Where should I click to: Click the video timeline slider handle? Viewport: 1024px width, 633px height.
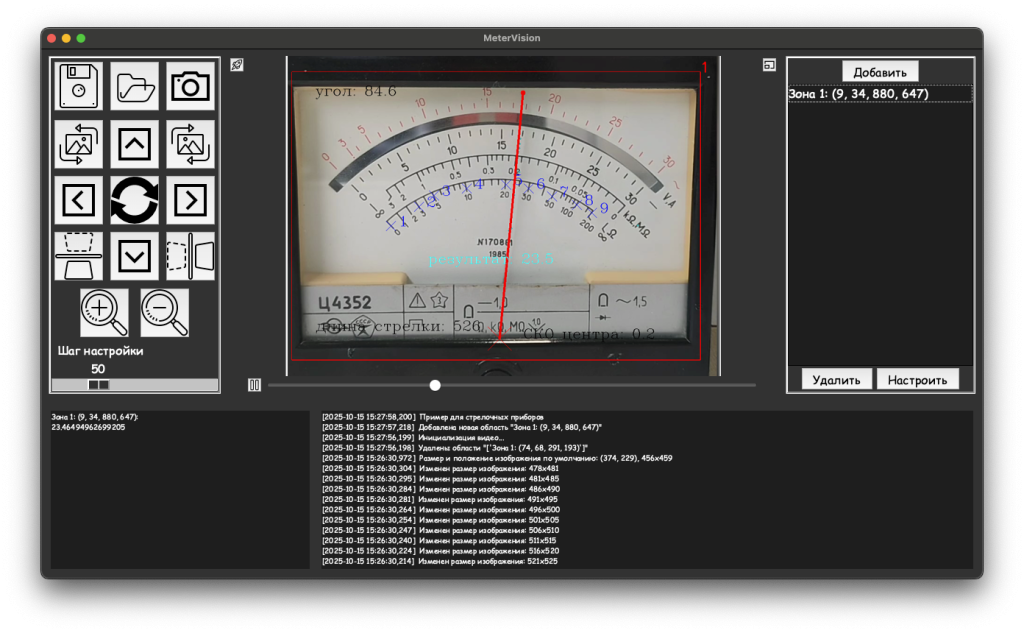[435, 385]
